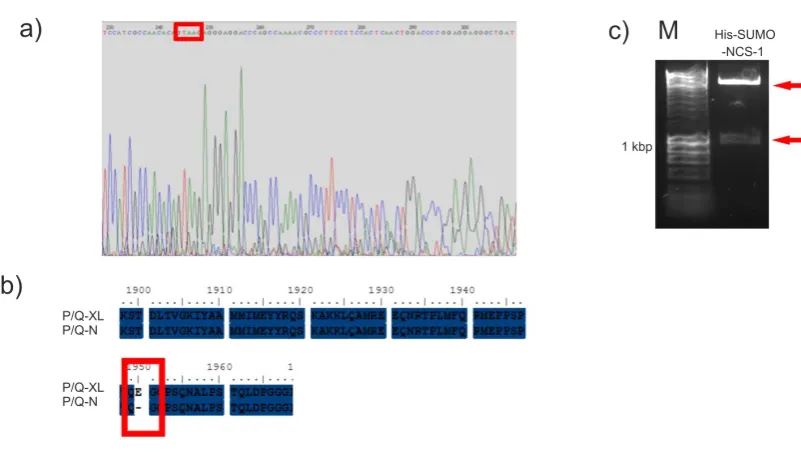Screen dimensions: 801x464
Task: Click the "KST" segment in the P/Q-XL row
Action: [x=131, y=315]
